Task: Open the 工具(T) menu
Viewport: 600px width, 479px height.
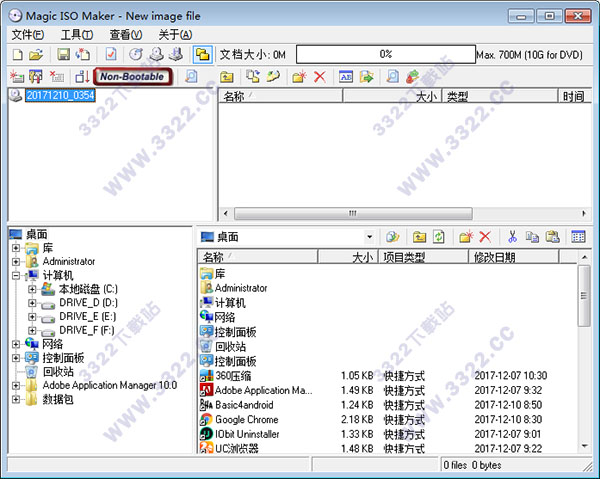Action: tap(77, 35)
